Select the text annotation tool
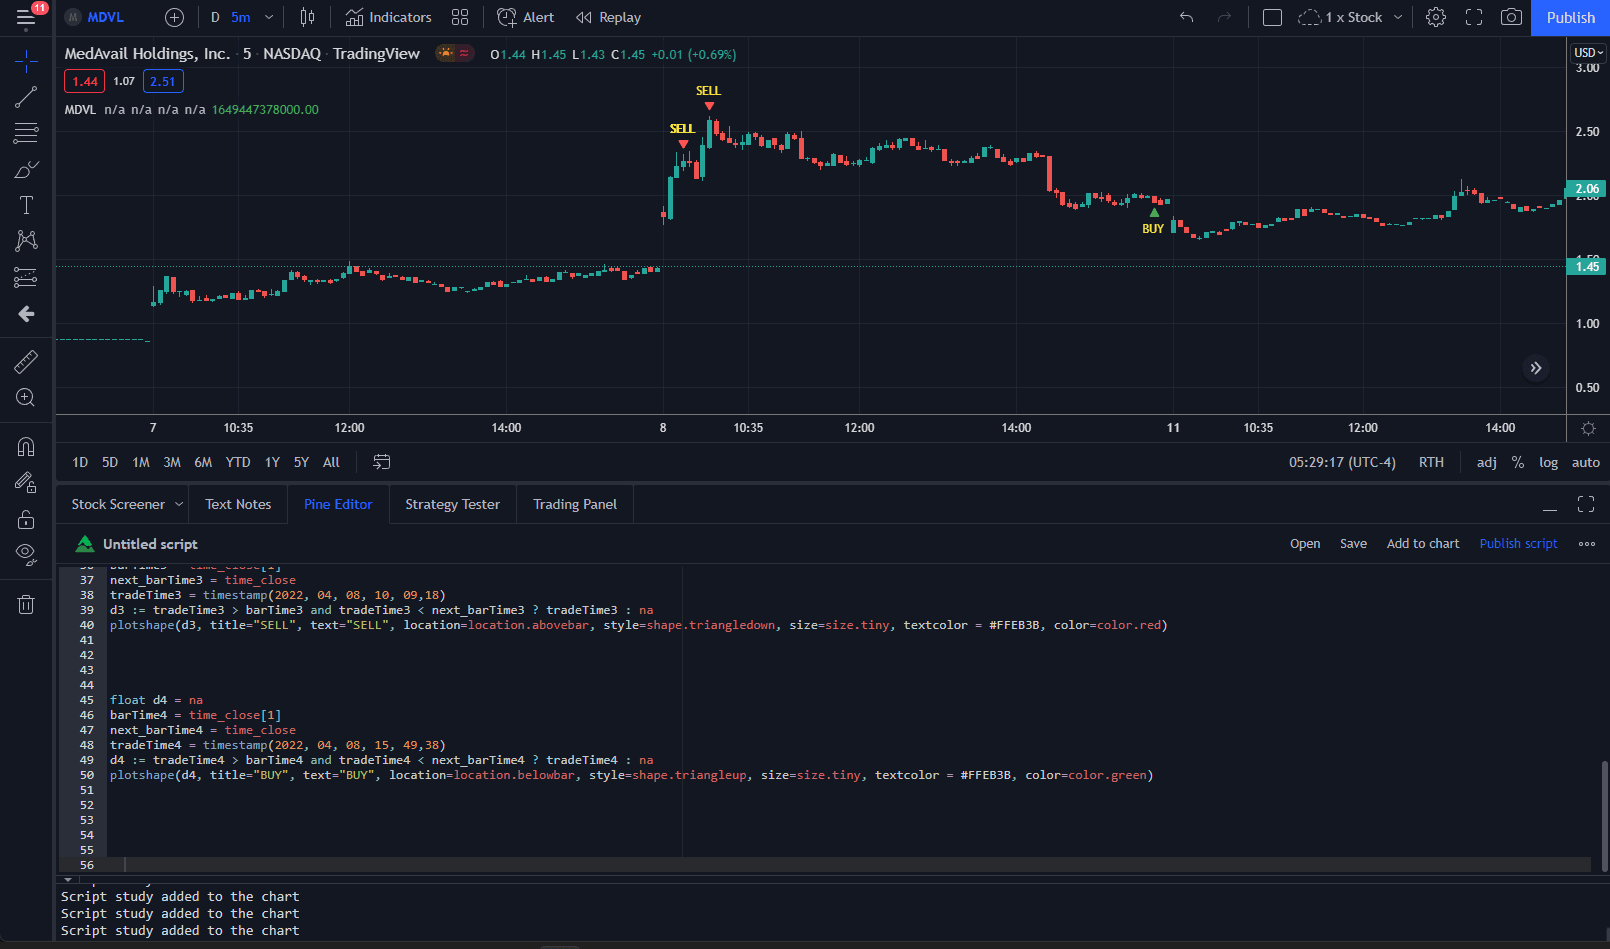Image resolution: width=1610 pixels, height=949 pixels. 26,205
